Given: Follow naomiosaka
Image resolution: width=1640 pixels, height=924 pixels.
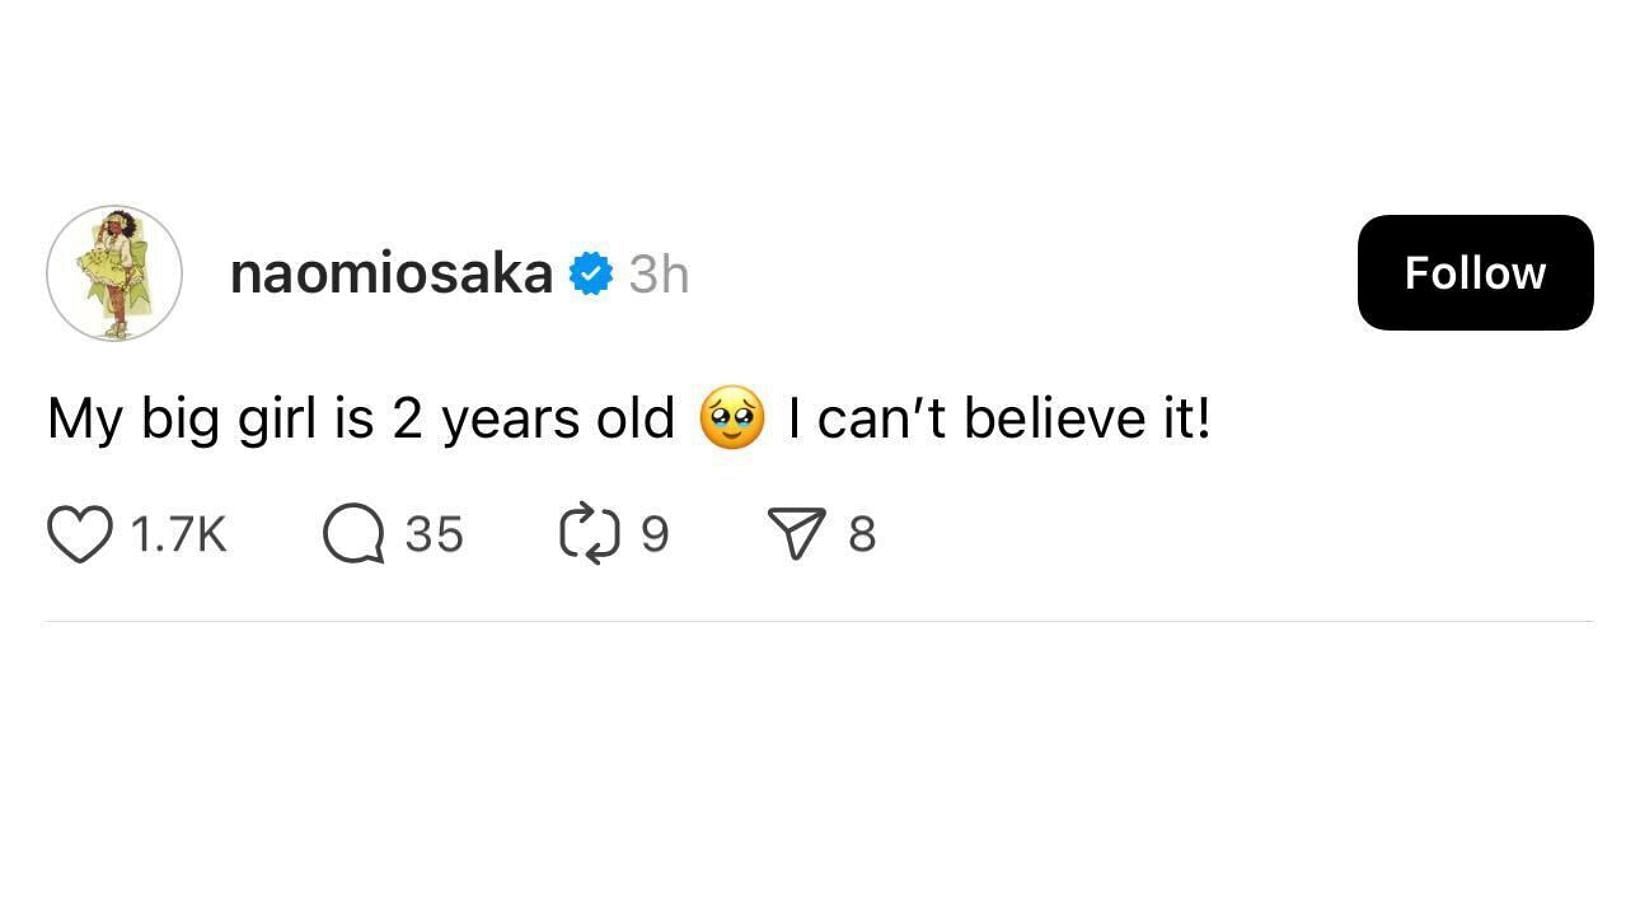Looking at the screenshot, I should pyautogui.click(x=1475, y=273).
